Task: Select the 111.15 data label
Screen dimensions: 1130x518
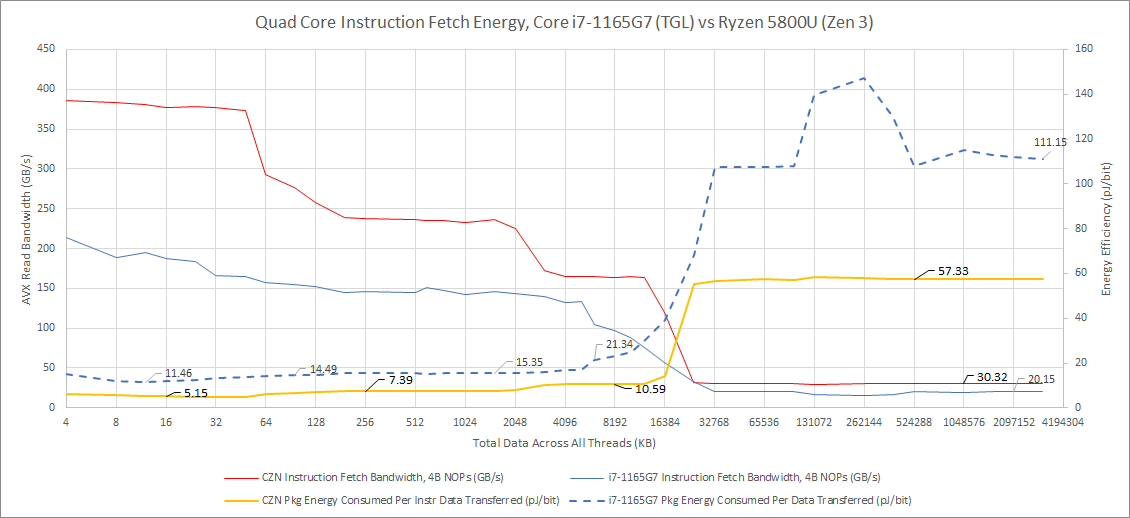Action: (1050, 142)
